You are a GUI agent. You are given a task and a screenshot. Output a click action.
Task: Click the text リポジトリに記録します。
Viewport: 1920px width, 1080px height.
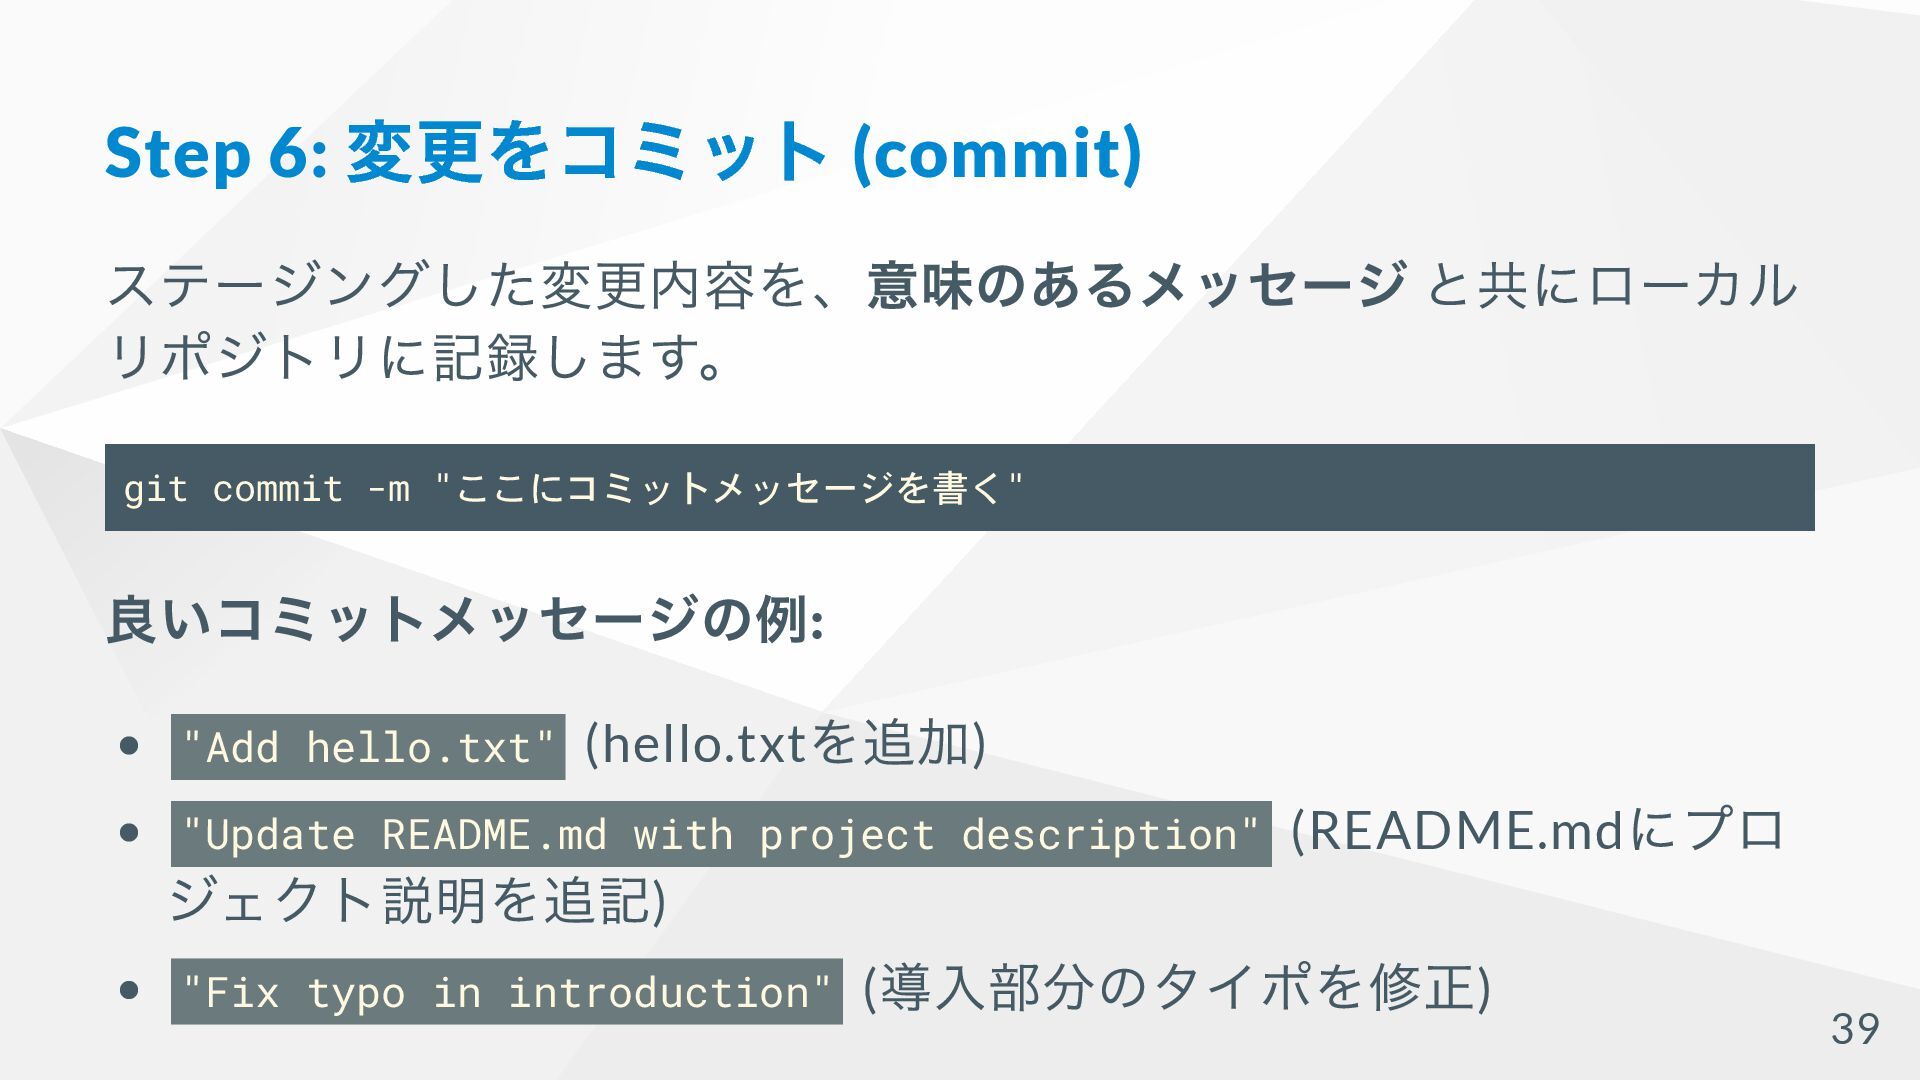416,358
